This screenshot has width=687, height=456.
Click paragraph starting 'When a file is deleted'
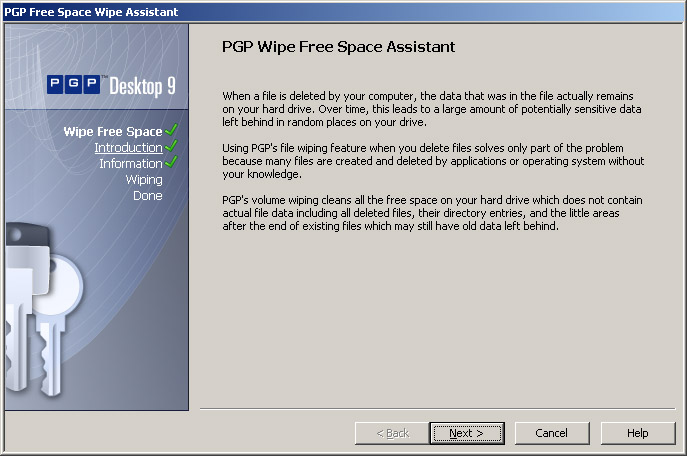(x=432, y=109)
